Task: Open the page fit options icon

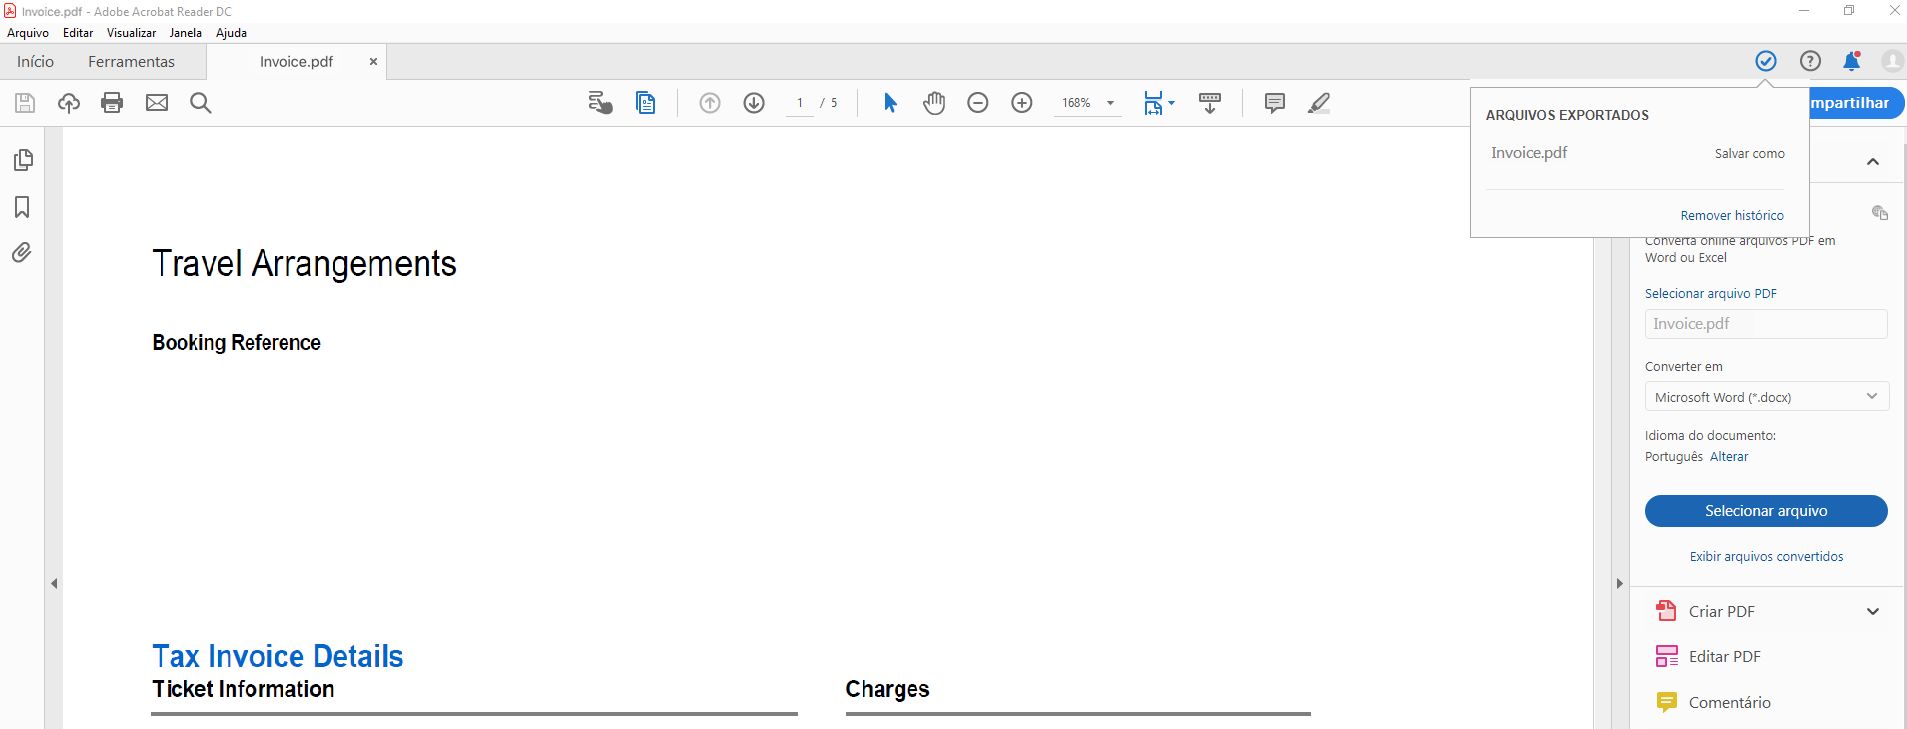Action: (x=1159, y=103)
